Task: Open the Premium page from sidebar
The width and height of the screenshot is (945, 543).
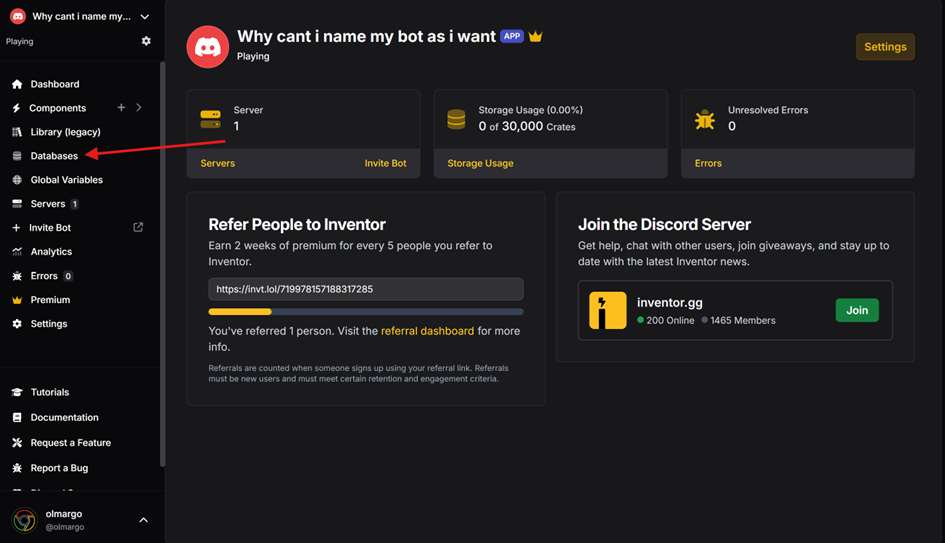Action: coord(50,300)
